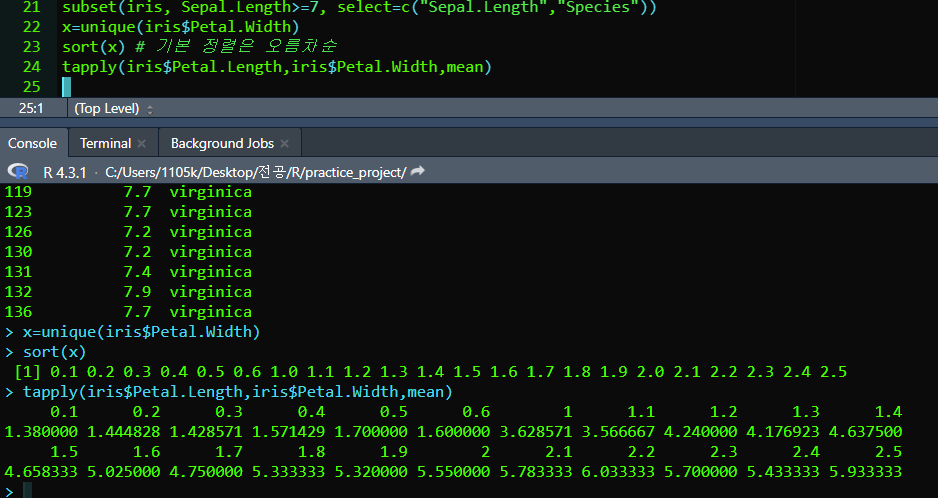Click the mean value 4.637500
The width and height of the screenshot is (938, 498).
[866, 432]
